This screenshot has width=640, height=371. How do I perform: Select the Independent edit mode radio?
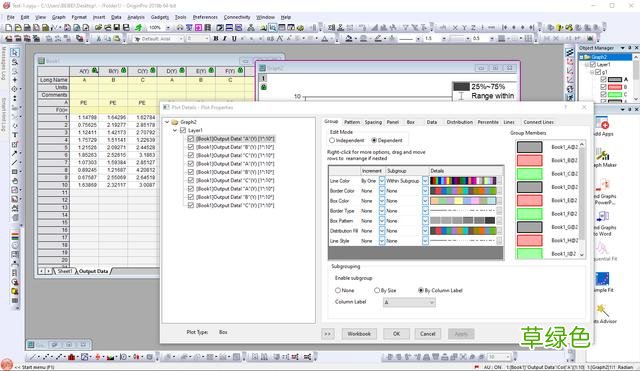pyautogui.click(x=332, y=140)
